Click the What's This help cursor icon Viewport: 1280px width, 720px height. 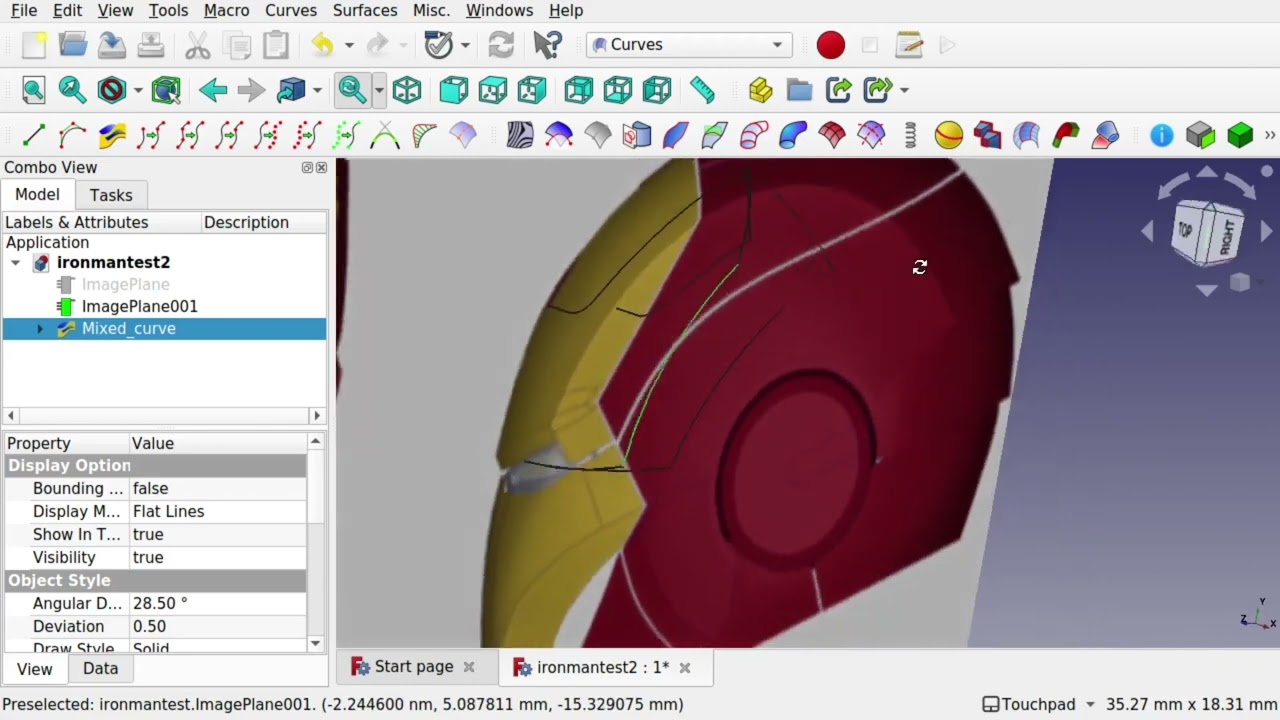[x=547, y=45]
